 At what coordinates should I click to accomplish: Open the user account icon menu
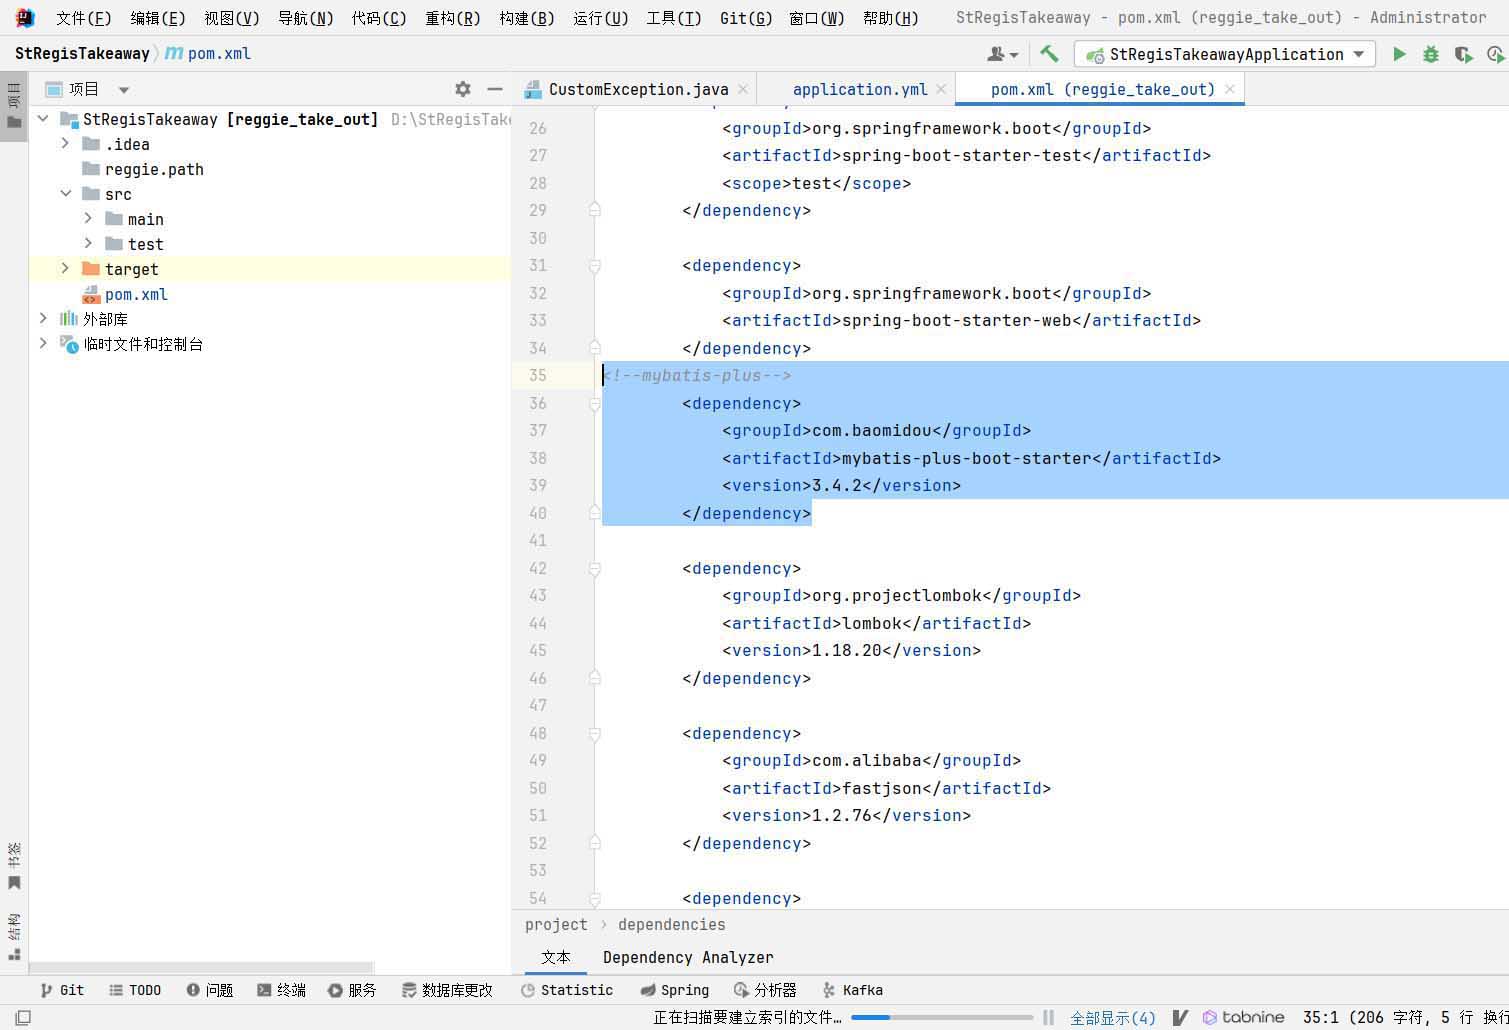tap(1002, 54)
